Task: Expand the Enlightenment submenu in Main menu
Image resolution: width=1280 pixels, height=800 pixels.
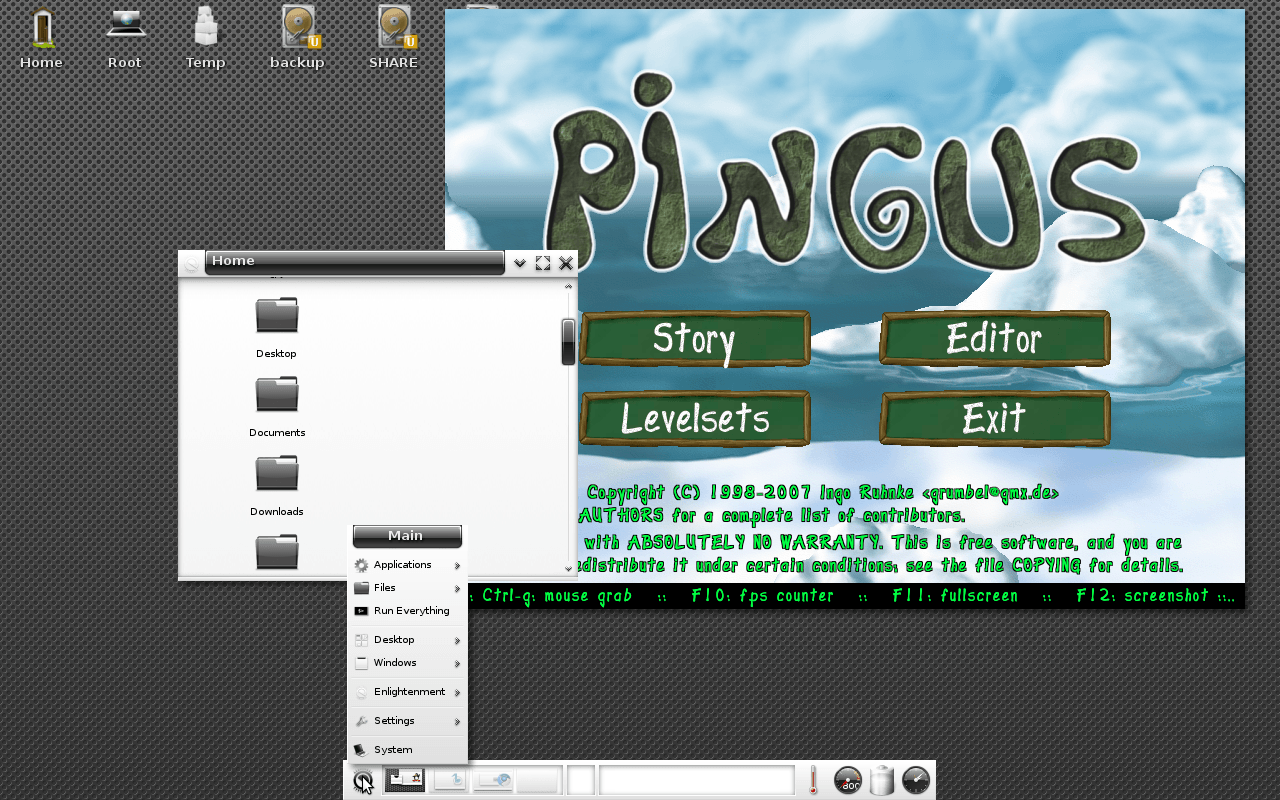Action: point(407,692)
